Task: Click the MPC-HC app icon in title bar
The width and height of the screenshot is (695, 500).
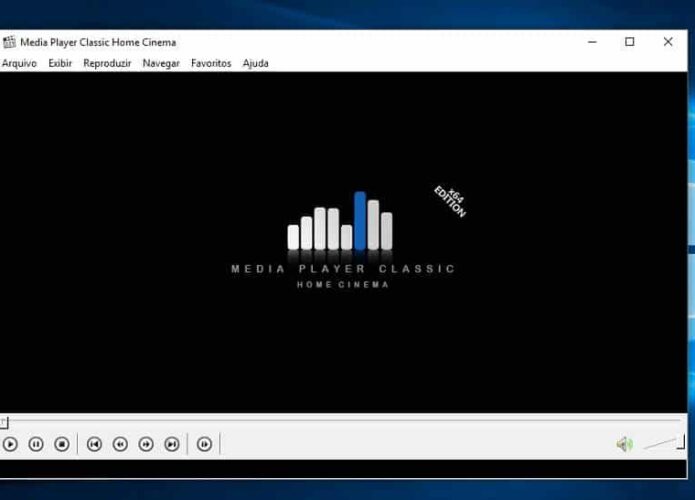Action: pos(9,42)
